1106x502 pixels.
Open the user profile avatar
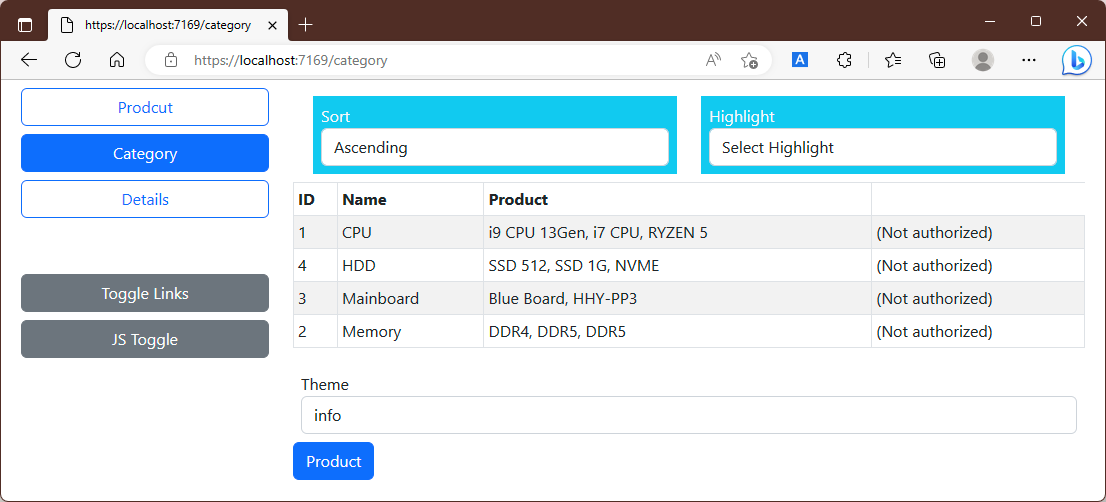(x=983, y=60)
